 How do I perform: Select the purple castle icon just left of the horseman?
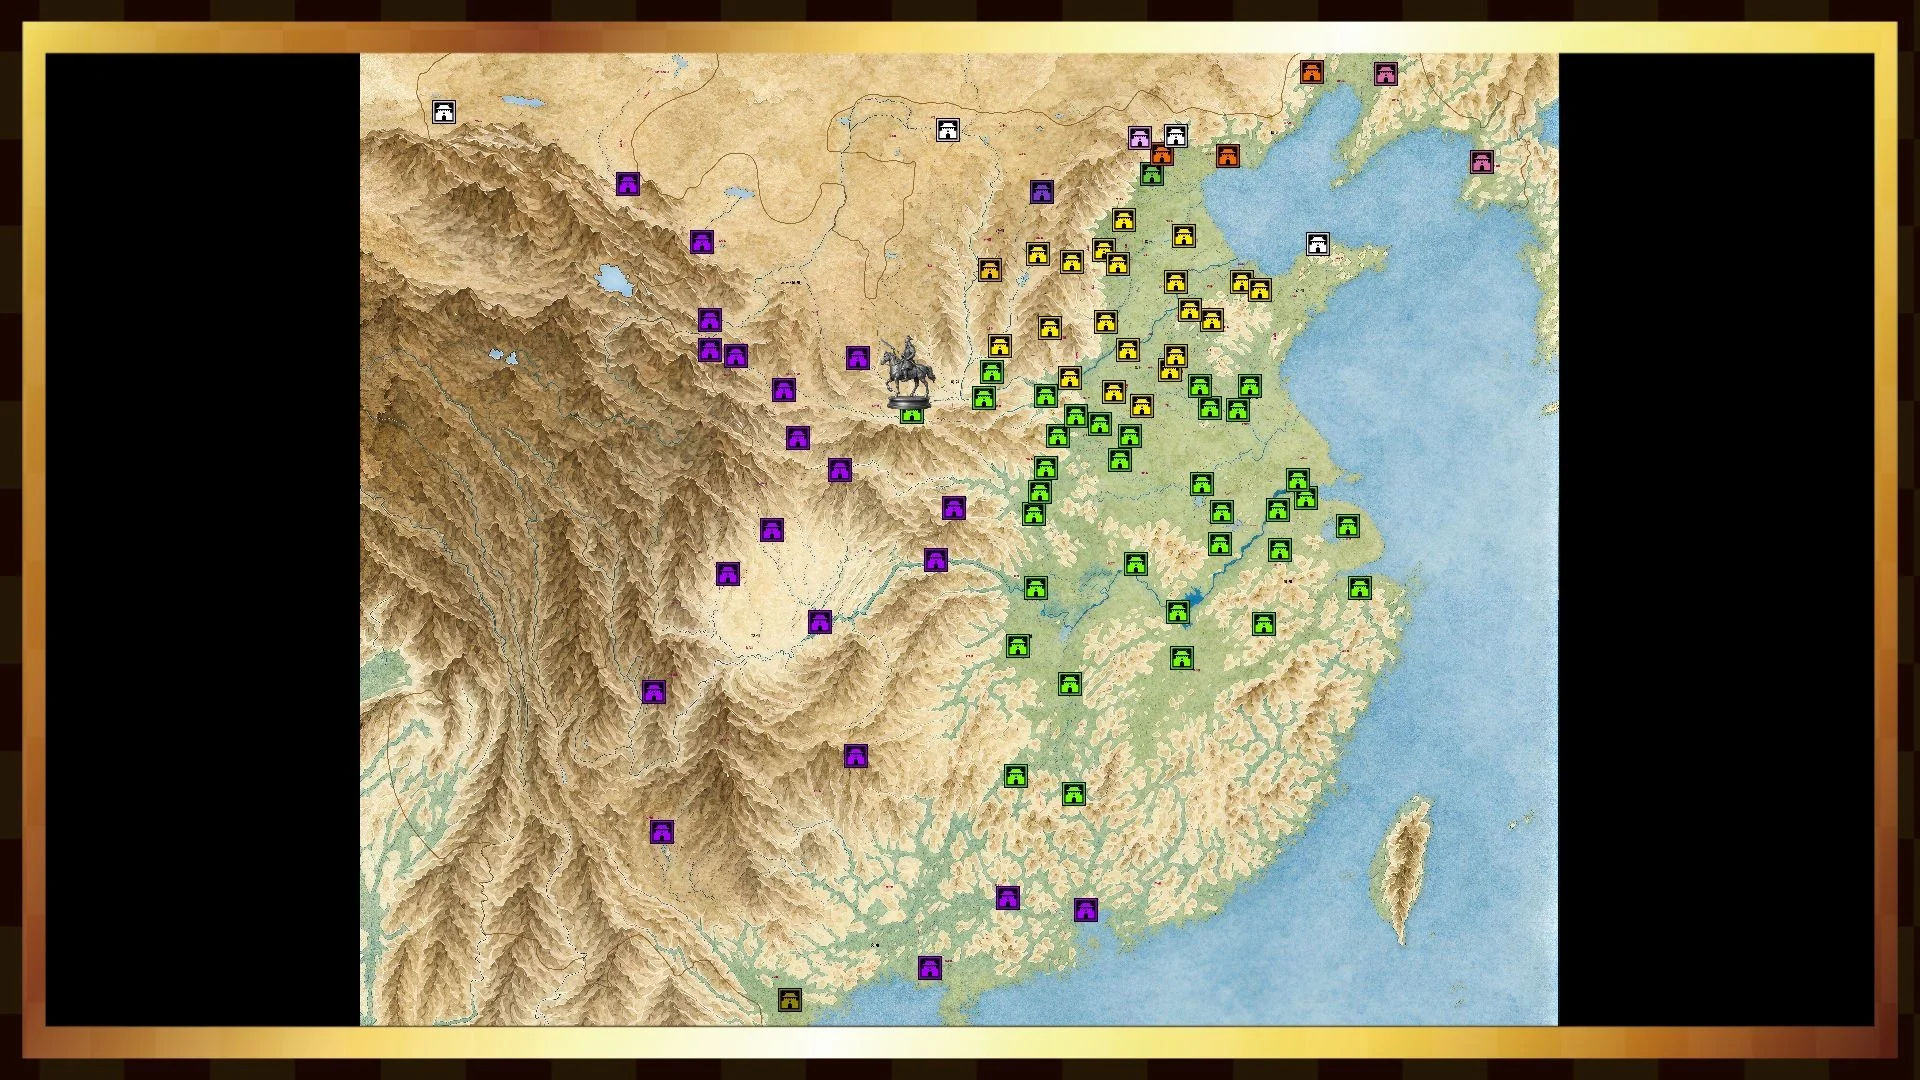point(858,358)
